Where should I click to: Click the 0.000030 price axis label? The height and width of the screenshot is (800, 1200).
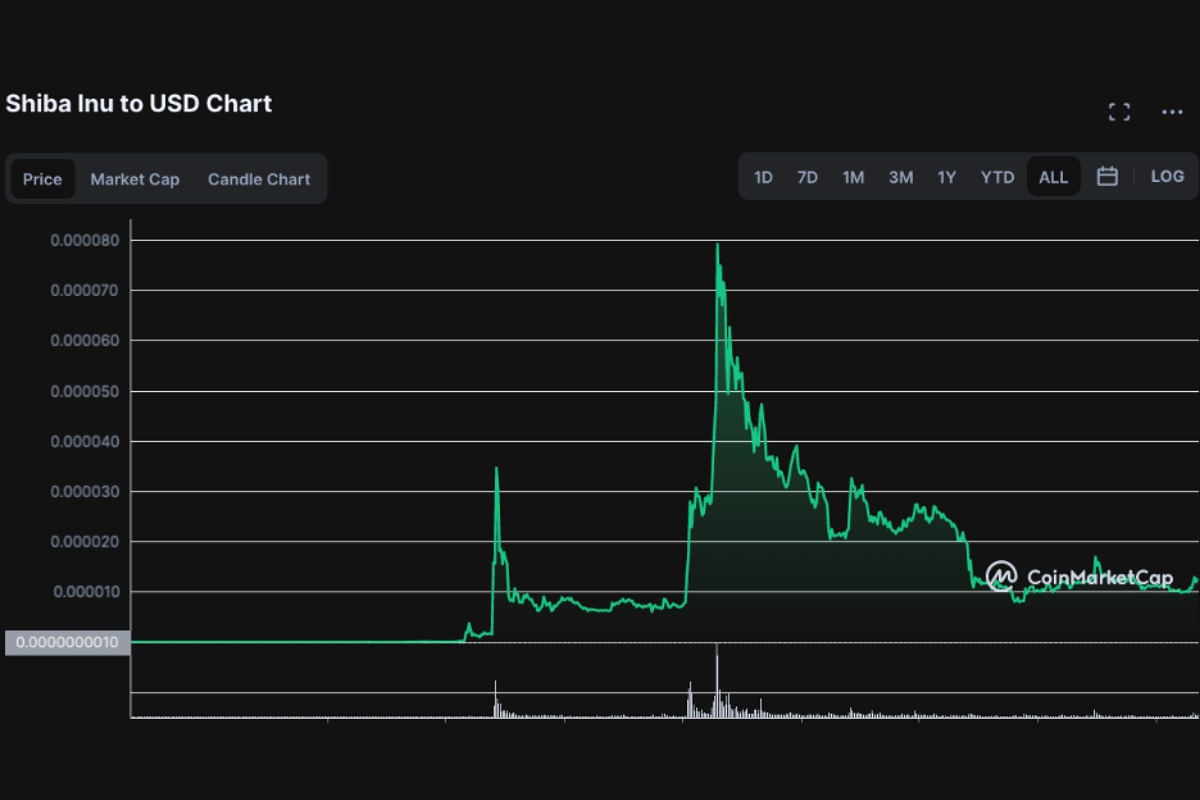(x=85, y=491)
